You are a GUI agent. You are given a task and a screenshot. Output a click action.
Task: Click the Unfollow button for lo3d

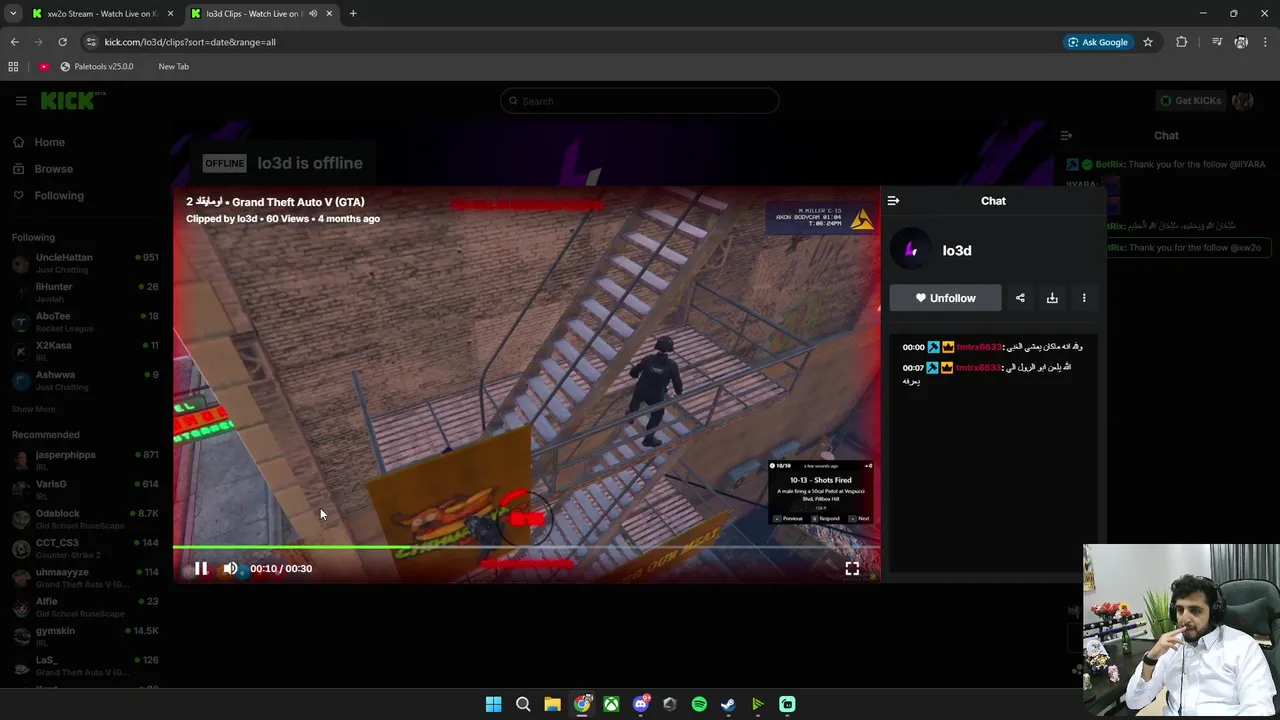(945, 298)
